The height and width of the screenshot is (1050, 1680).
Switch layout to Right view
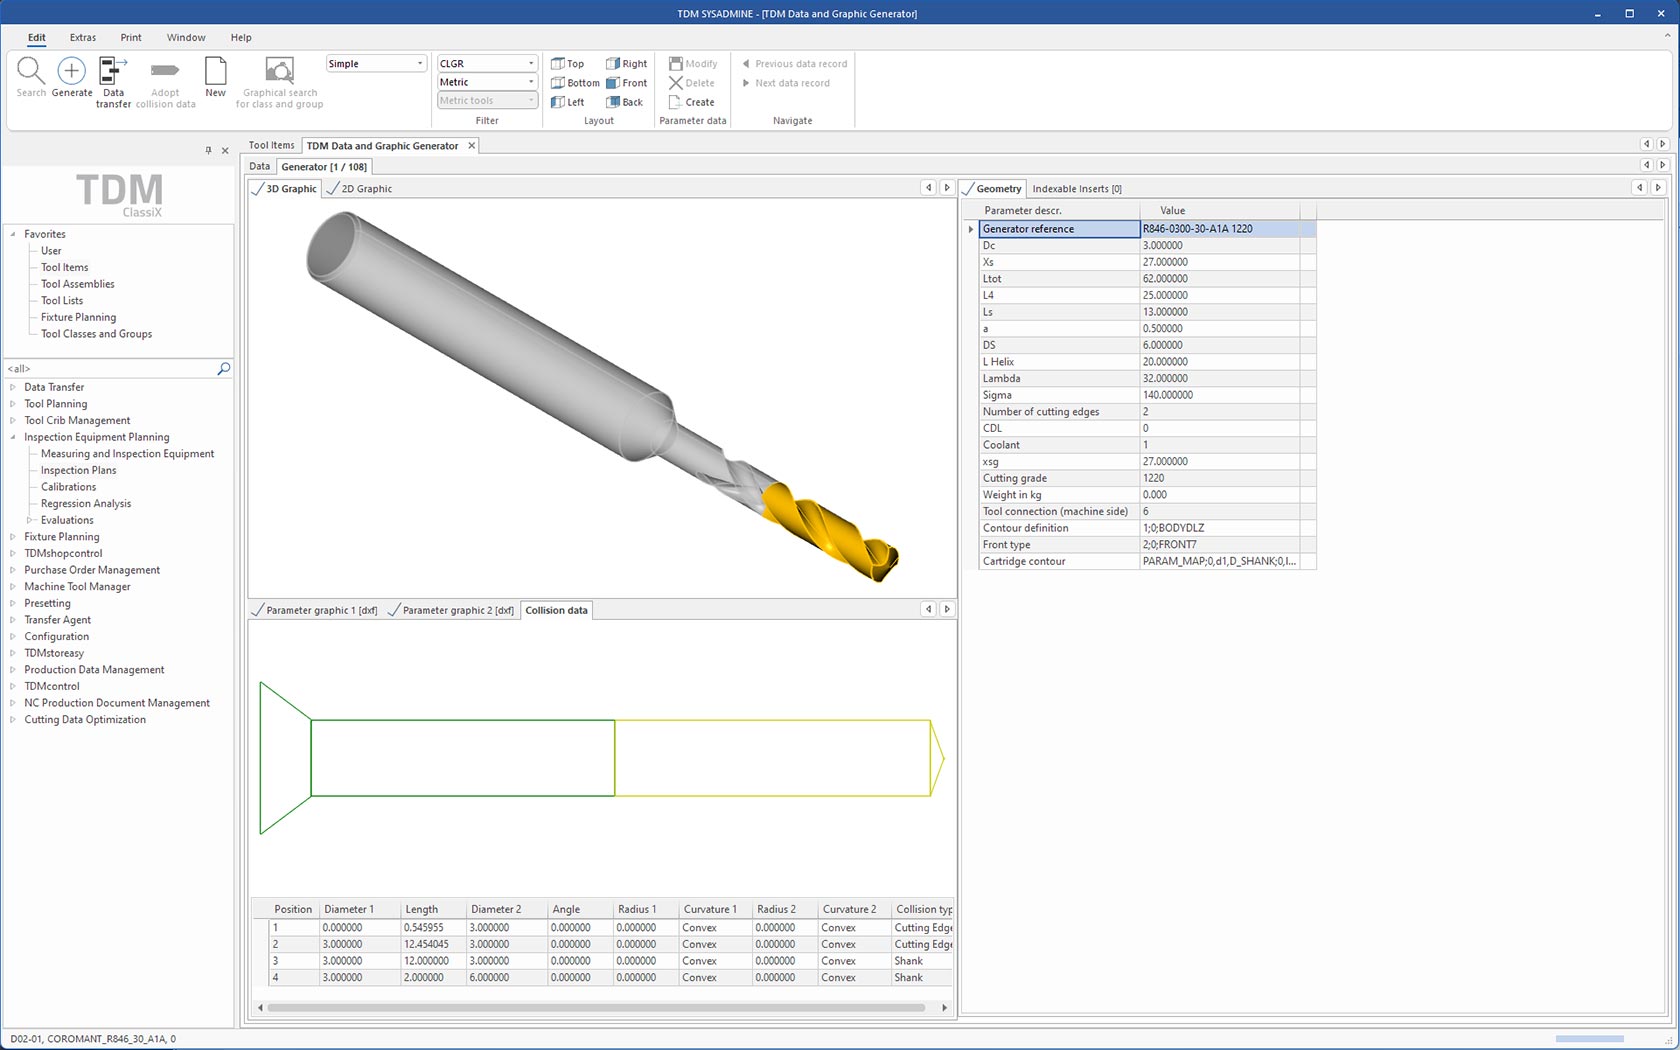626,64
